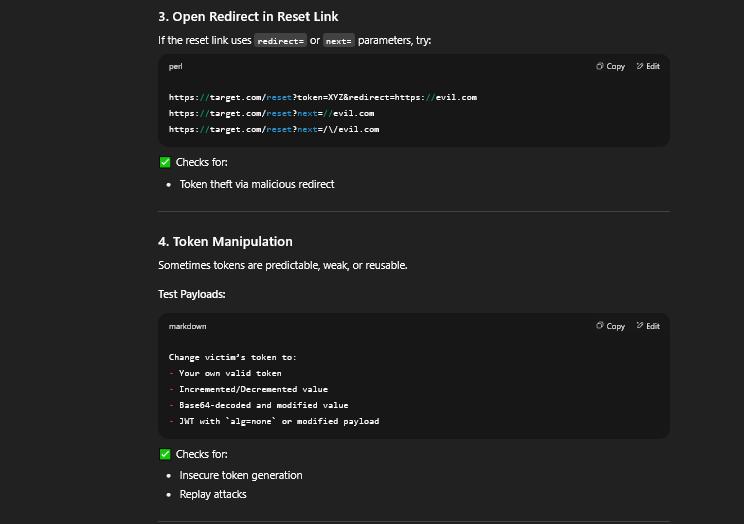The image size is (745, 524).
Task: Click the URL line ending next=//evil.com
Action: point(271,114)
